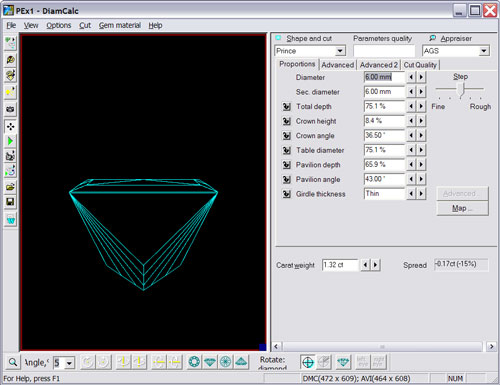Click left arrow of horizontal scrollbar
The width and height of the screenshot is (500, 385).
coord(276,346)
